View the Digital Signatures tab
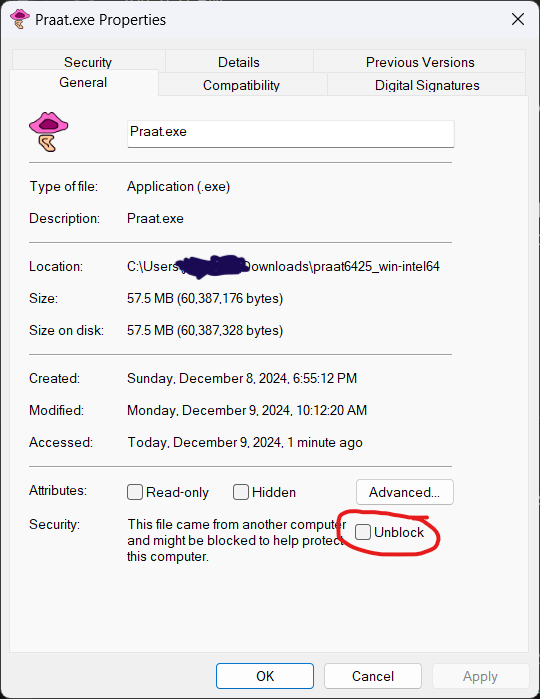Viewport: 540px width, 699px height. [x=427, y=84]
